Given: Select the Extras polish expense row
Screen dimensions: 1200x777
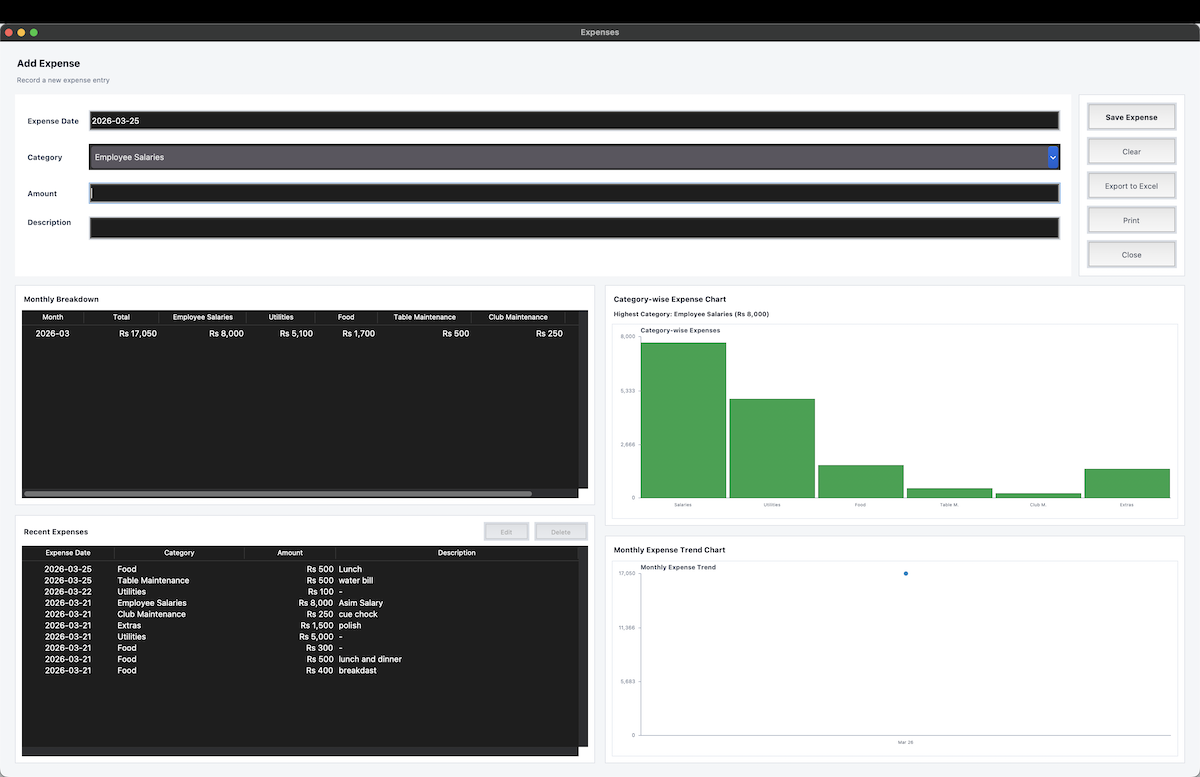Looking at the screenshot, I should [x=300, y=625].
